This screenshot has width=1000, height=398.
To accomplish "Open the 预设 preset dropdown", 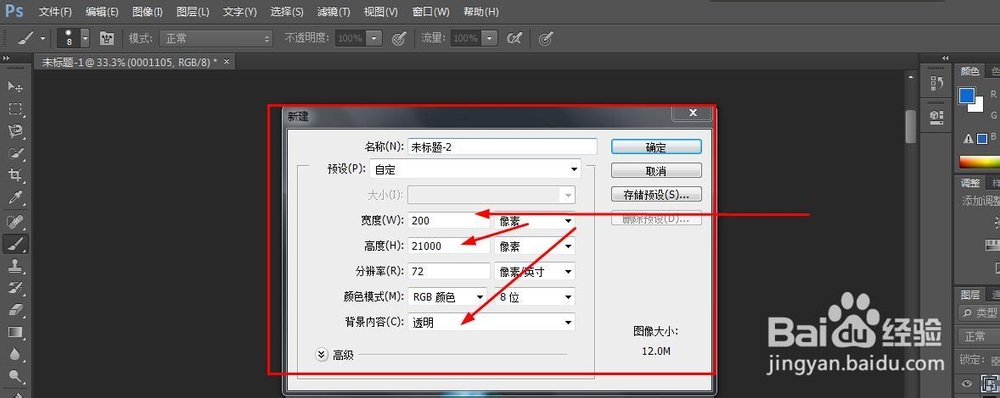I will pyautogui.click(x=475, y=170).
